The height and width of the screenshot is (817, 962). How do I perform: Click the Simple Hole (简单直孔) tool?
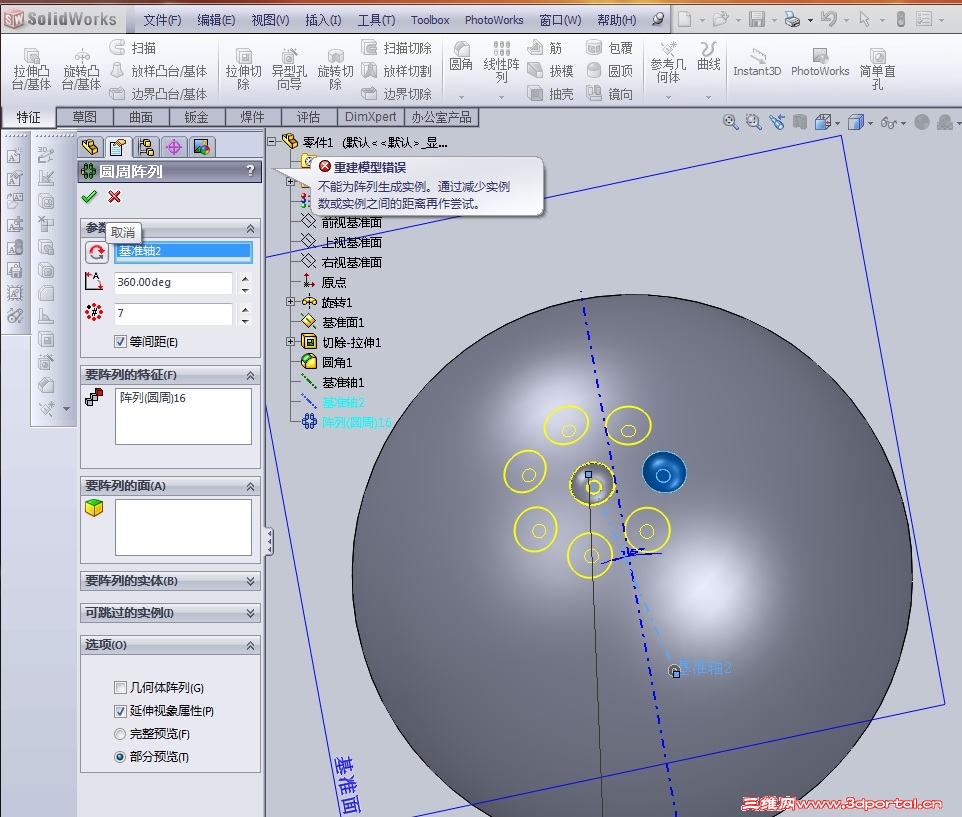pyautogui.click(x=877, y=69)
